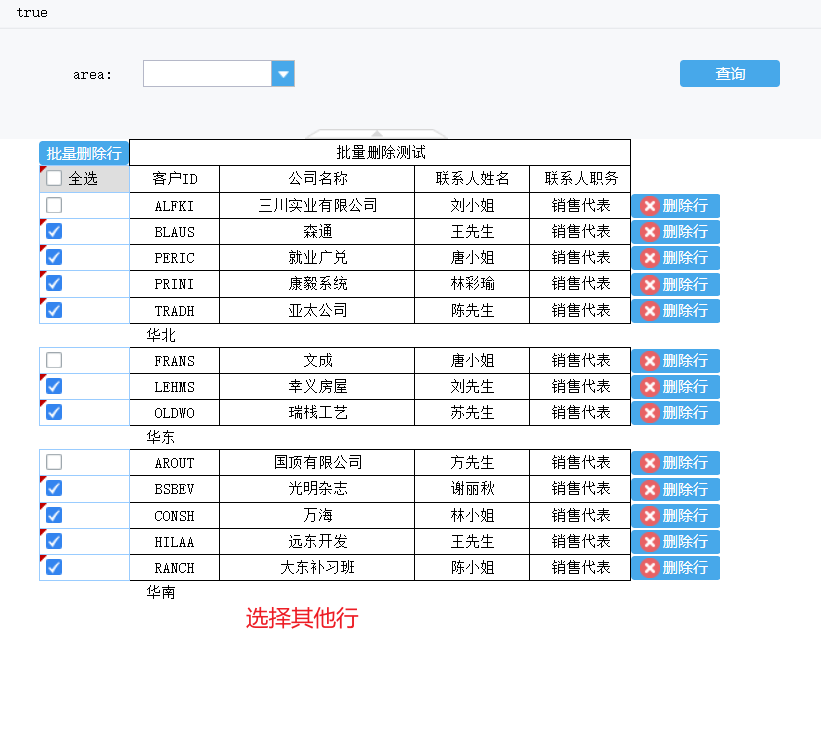821x730 pixels.
Task: Click the HILAA customer ID cell
Action: point(174,541)
